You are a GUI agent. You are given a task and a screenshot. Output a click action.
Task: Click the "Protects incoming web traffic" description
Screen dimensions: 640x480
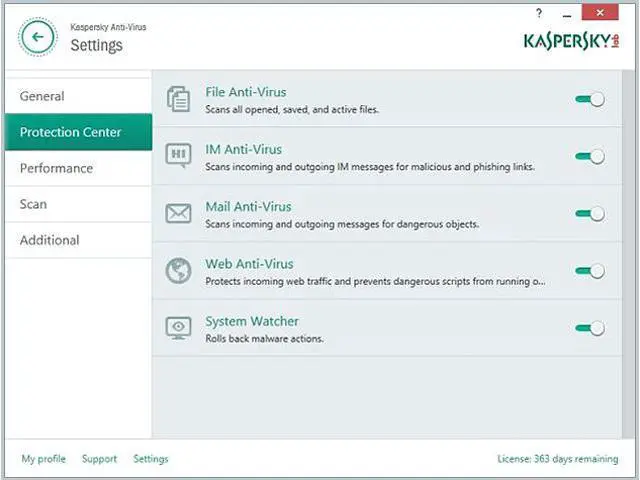point(375,281)
